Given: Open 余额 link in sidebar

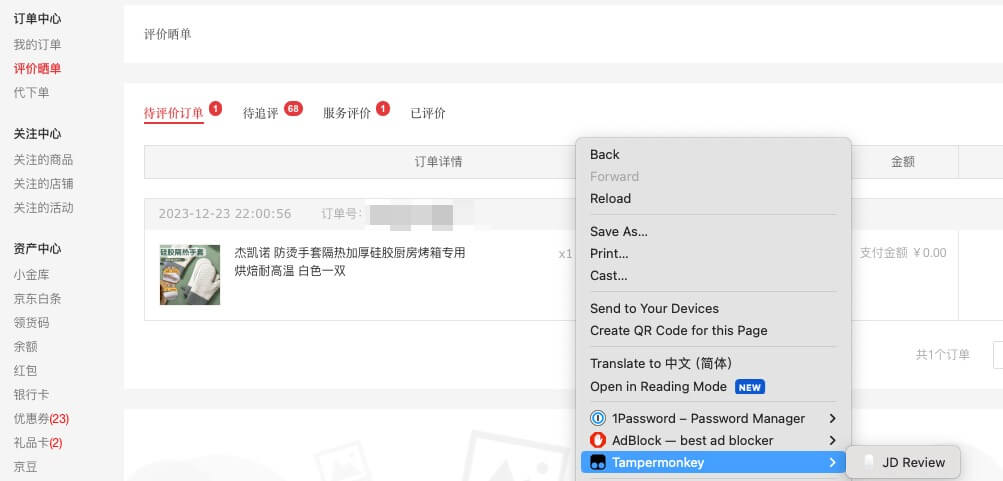Looking at the screenshot, I should click(x=26, y=347).
